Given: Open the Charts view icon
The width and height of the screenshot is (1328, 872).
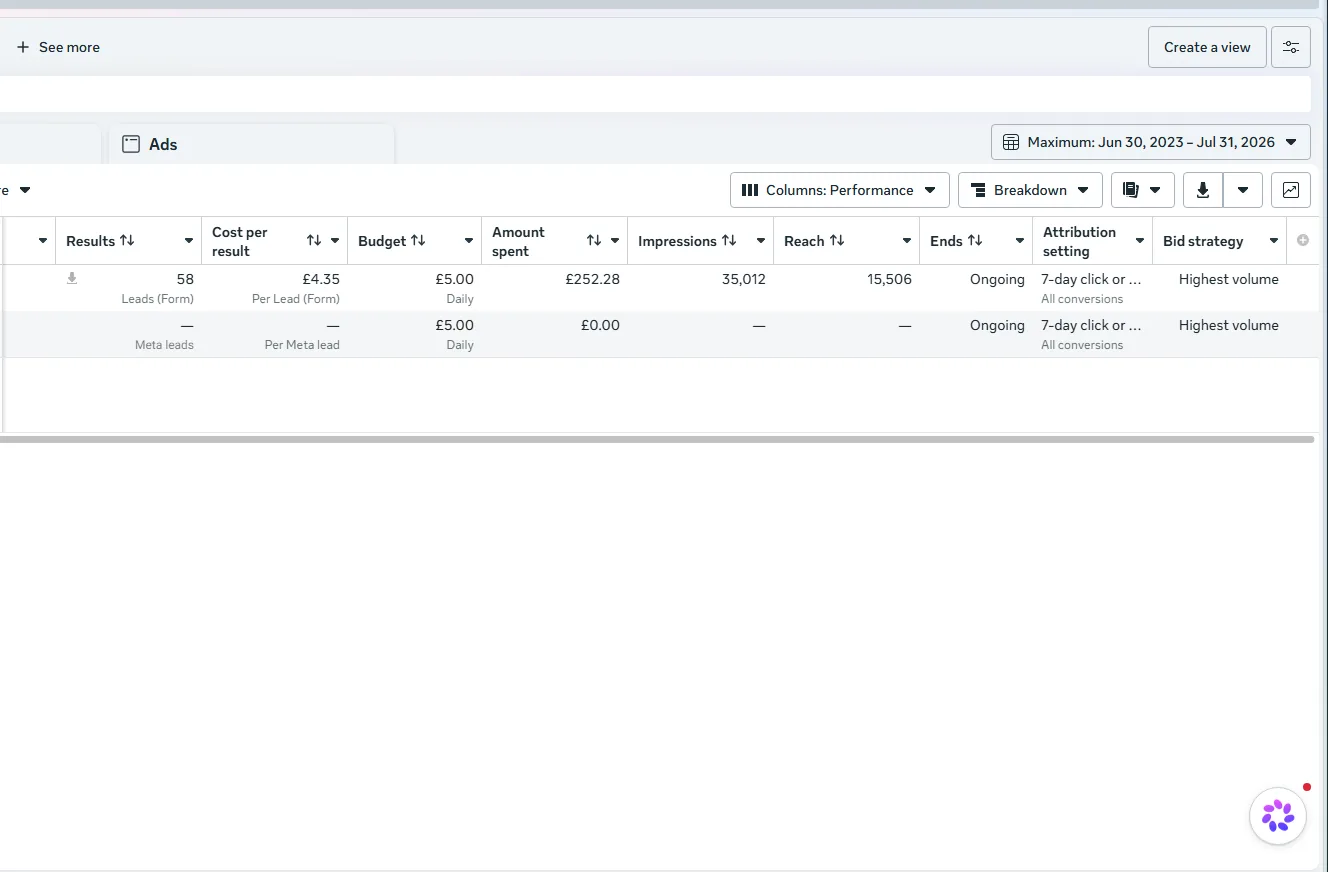Looking at the screenshot, I should (1291, 190).
